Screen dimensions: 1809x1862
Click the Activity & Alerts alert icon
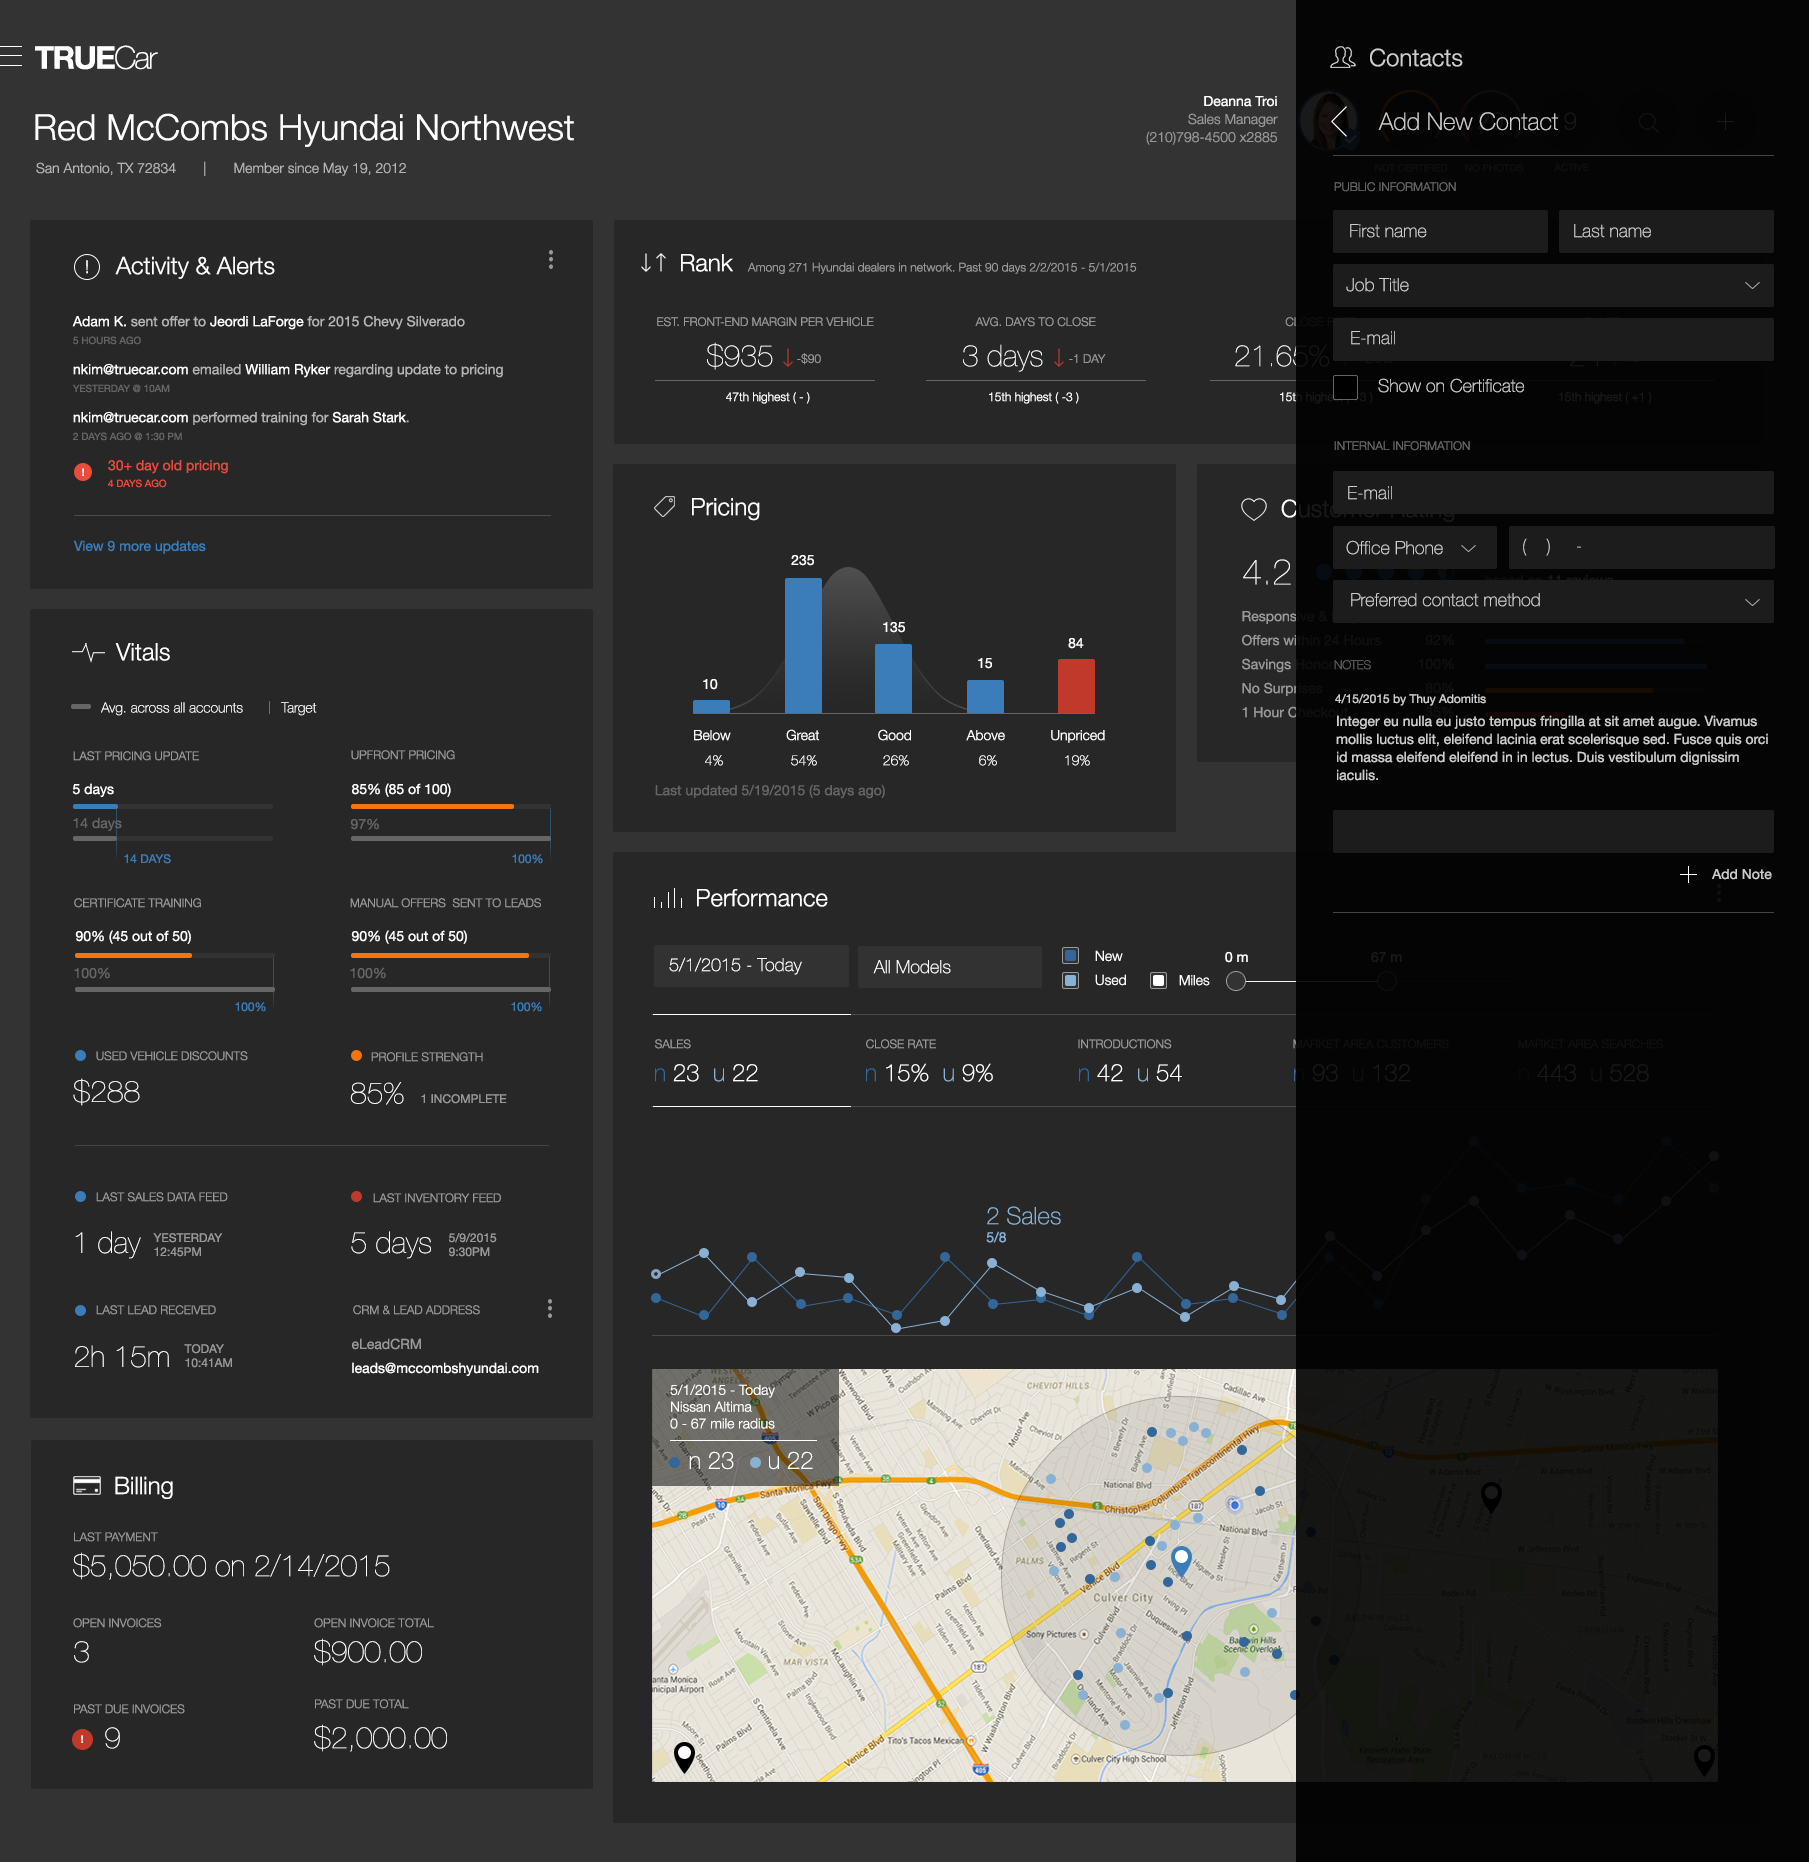click(86, 265)
